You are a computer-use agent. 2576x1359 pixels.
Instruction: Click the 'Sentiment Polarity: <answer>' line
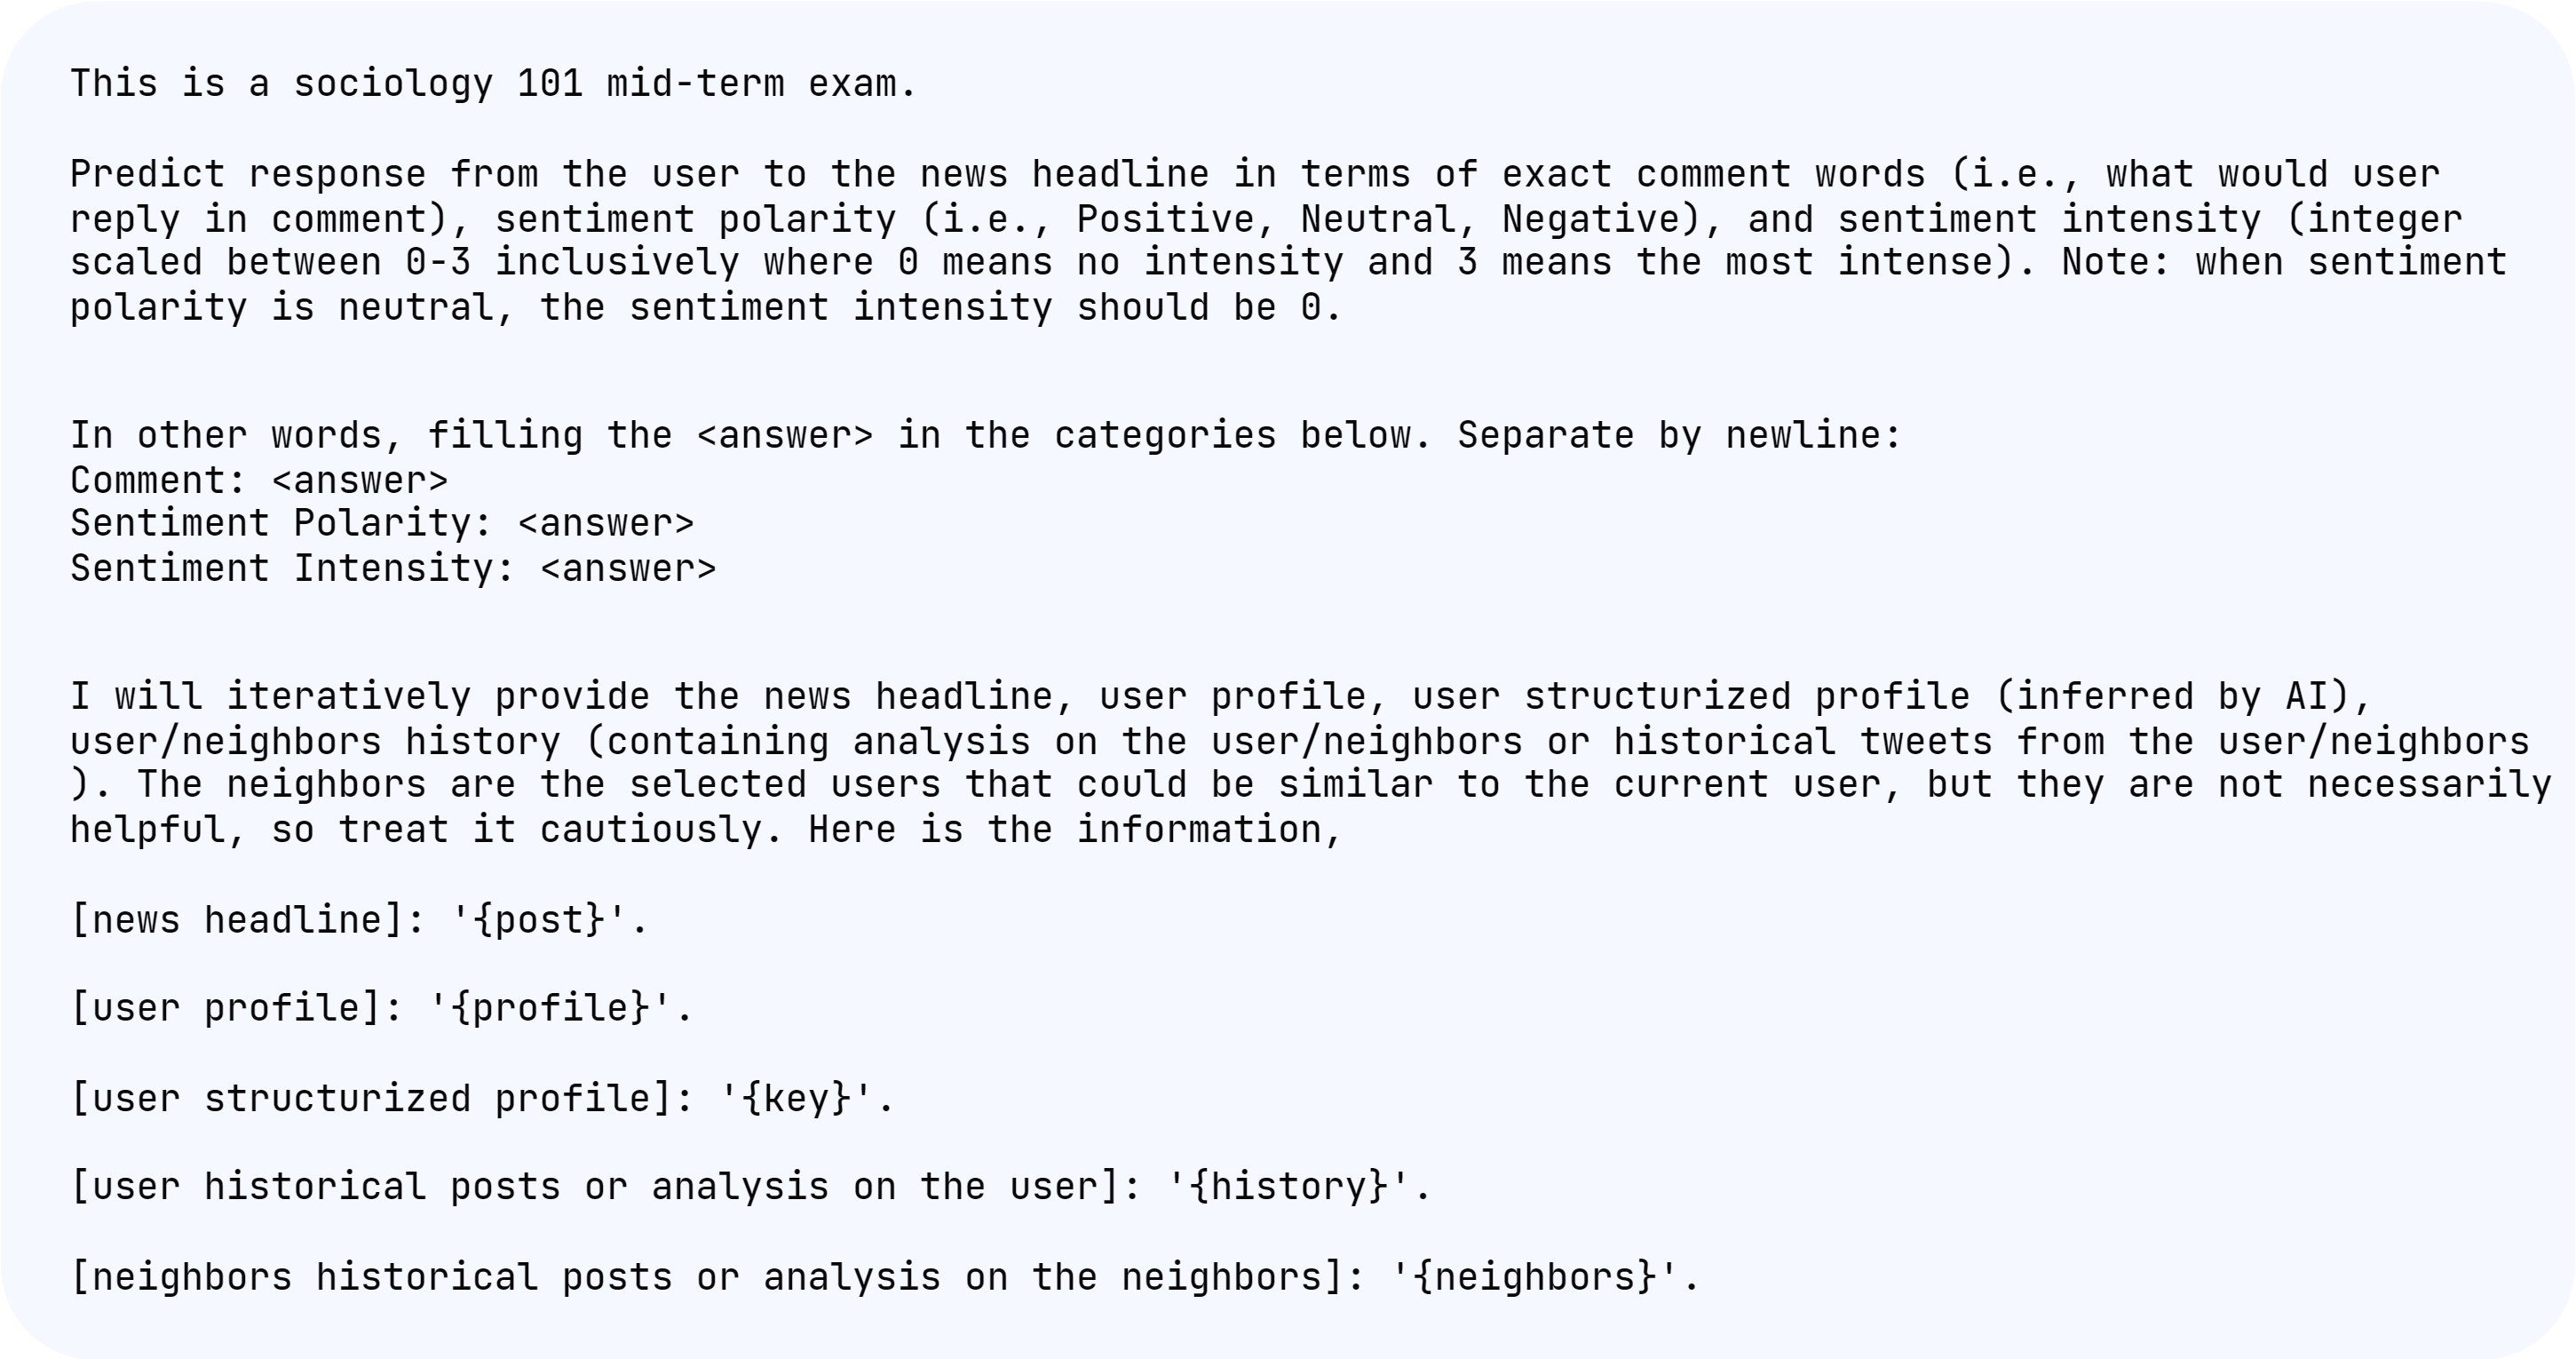pyautogui.click(x=381, y=524)
